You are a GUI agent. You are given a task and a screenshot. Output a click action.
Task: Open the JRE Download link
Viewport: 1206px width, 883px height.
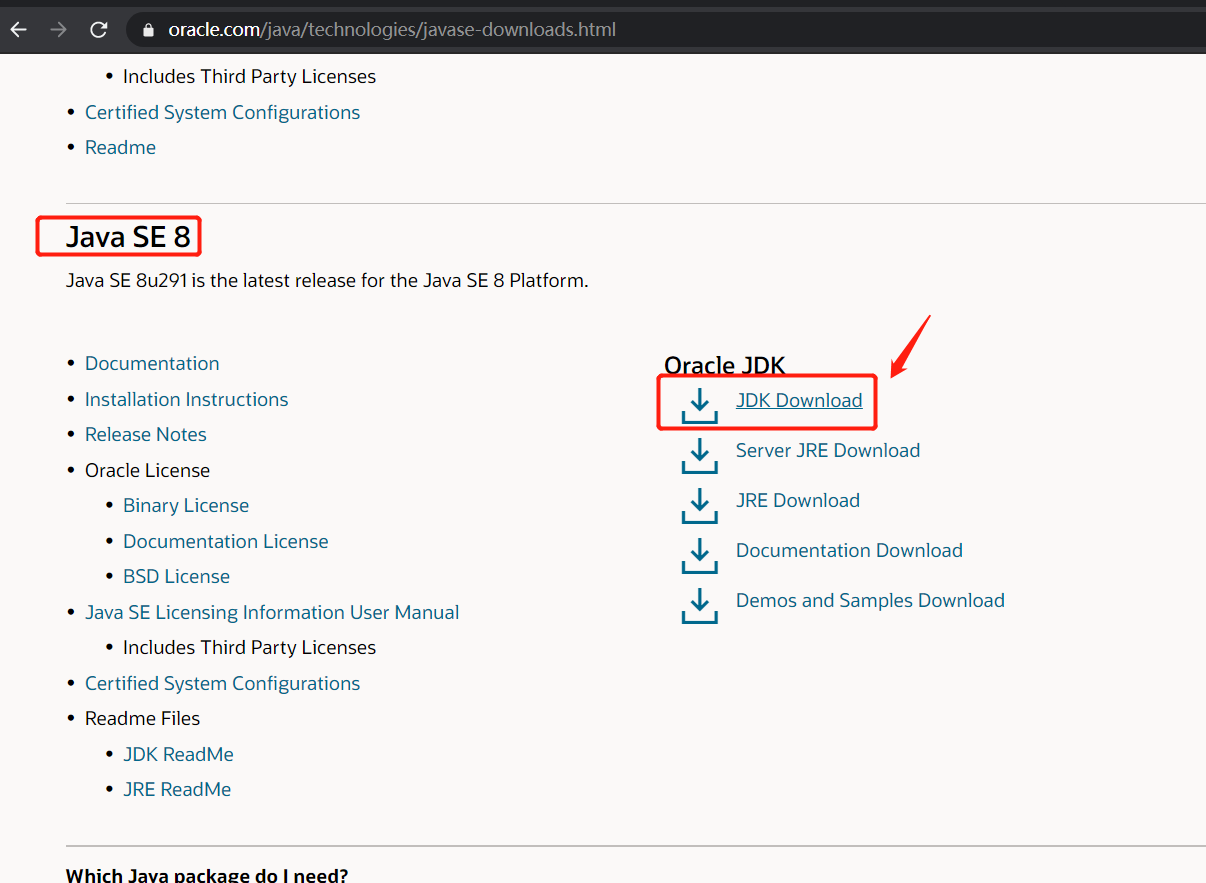click(x=798, y=500)
